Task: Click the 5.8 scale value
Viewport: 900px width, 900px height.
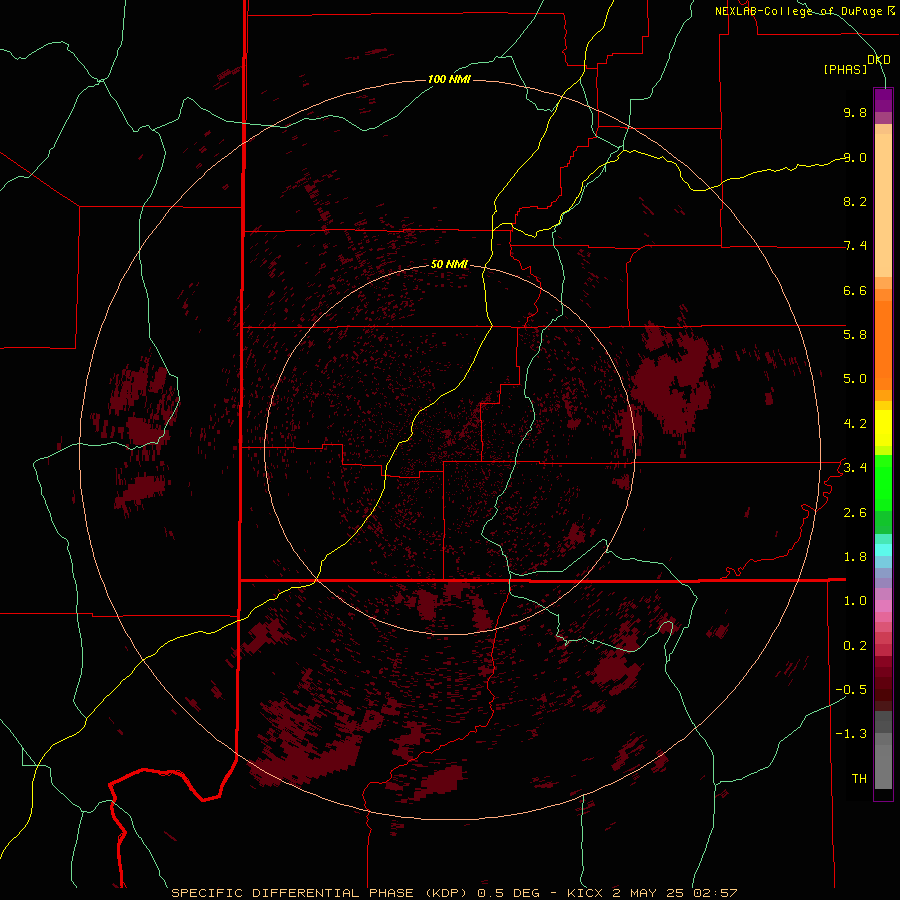Action: pyautogui.click(x=855, y=334)
